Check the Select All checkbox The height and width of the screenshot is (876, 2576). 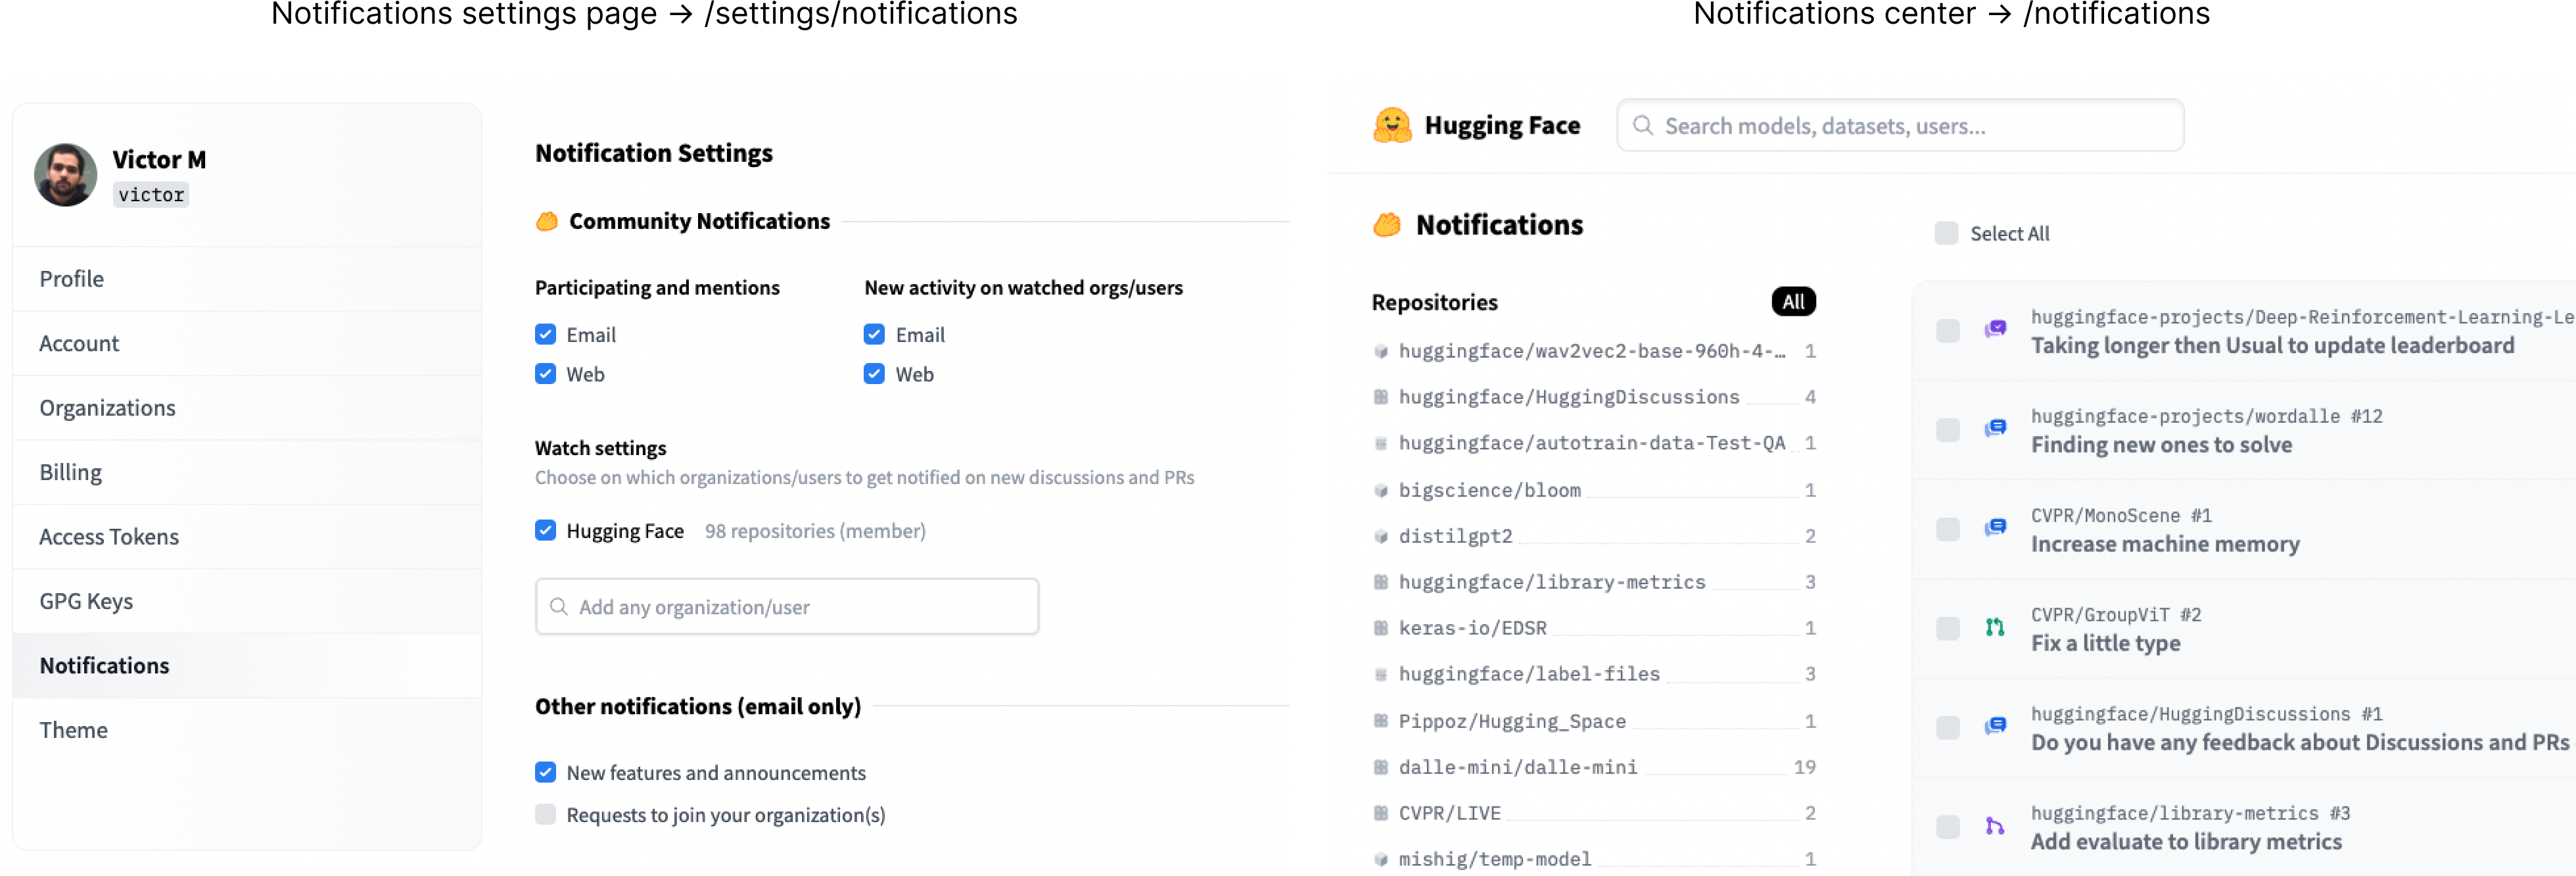pos(1946,234)
